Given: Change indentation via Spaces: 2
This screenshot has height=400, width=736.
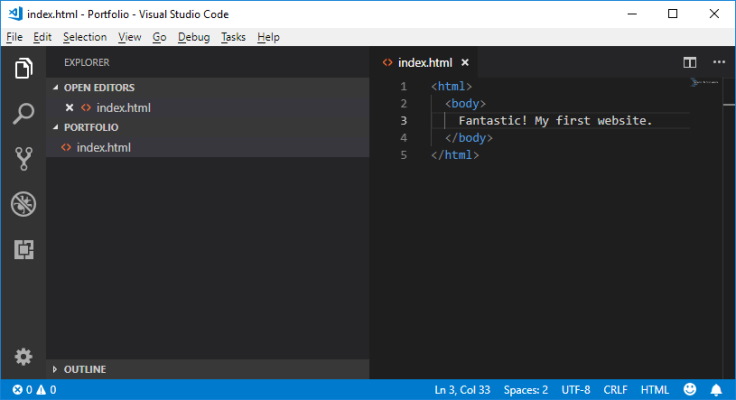Looking at the screenshot, I should (525, 390).
